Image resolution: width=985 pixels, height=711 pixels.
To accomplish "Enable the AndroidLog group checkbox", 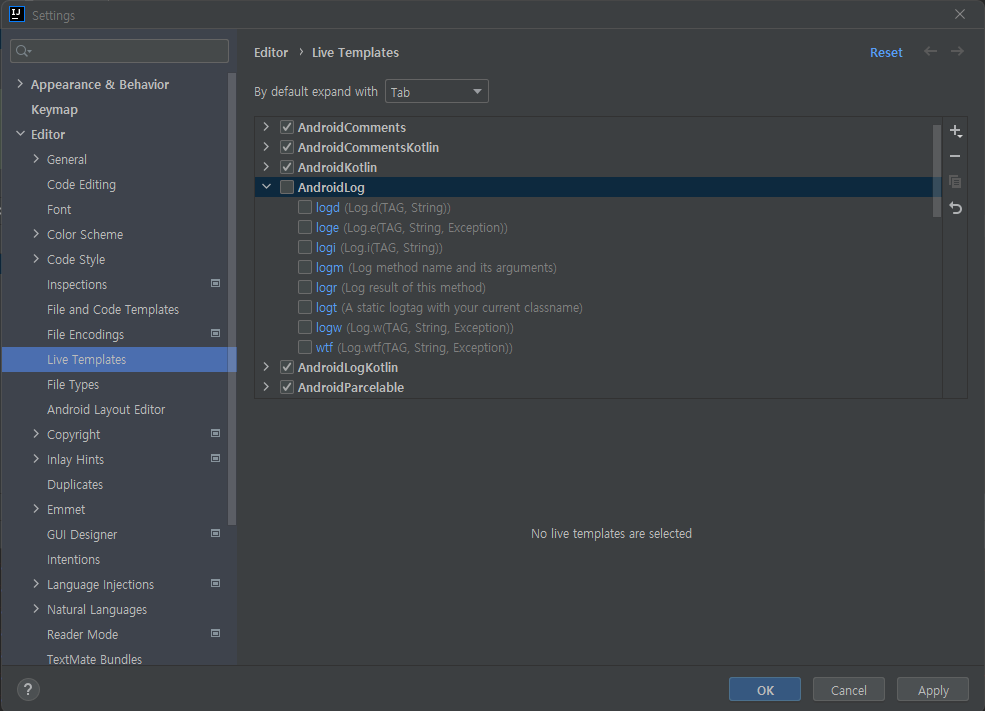I will click(287, 187).
